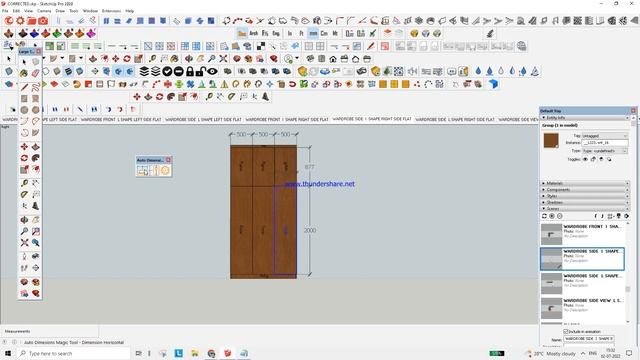Viewport: 640px width, 360px height.
Task: Select the Push/Pull tool in Large Tool Set
Action: [x=36, y=147]
